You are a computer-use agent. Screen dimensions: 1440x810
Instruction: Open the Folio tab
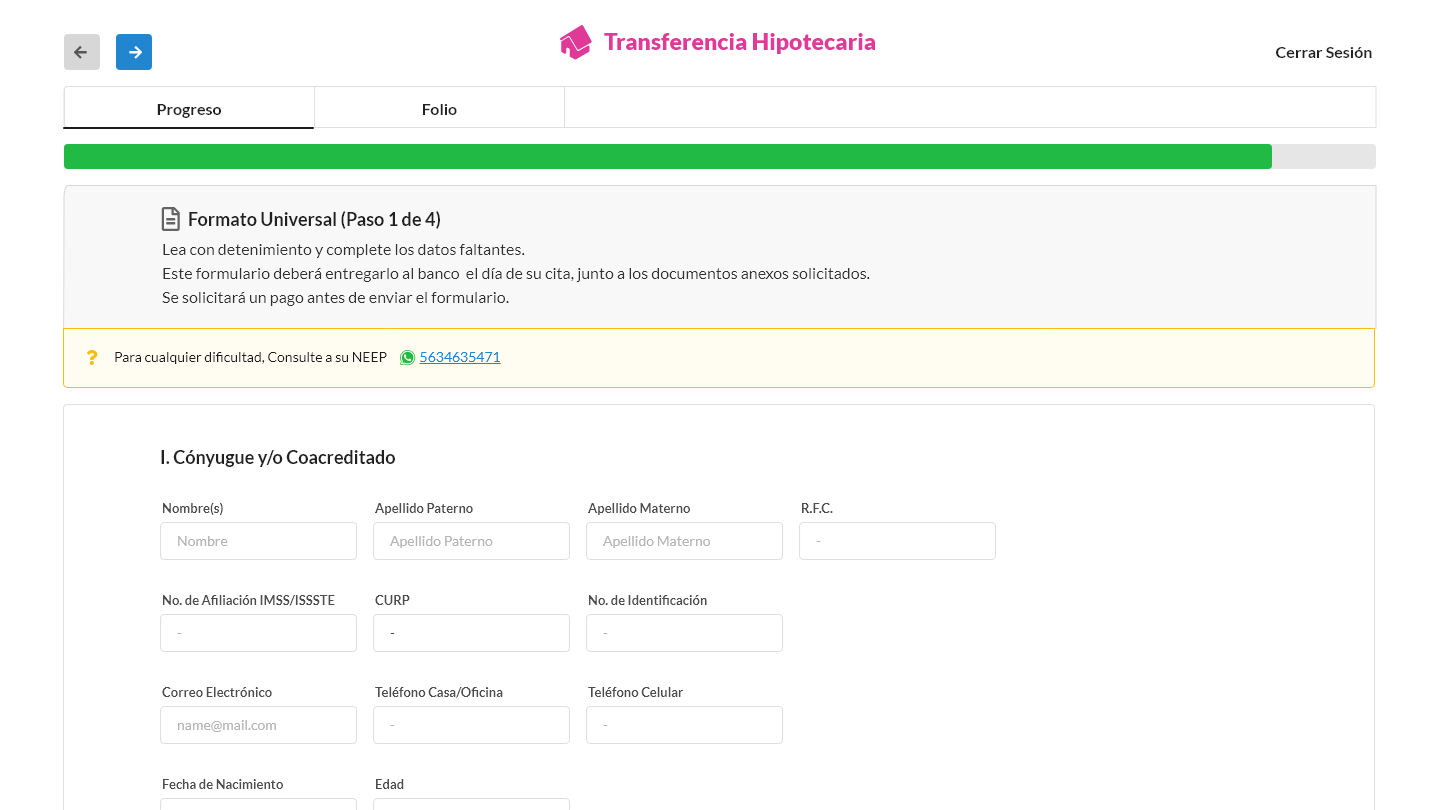439,108
